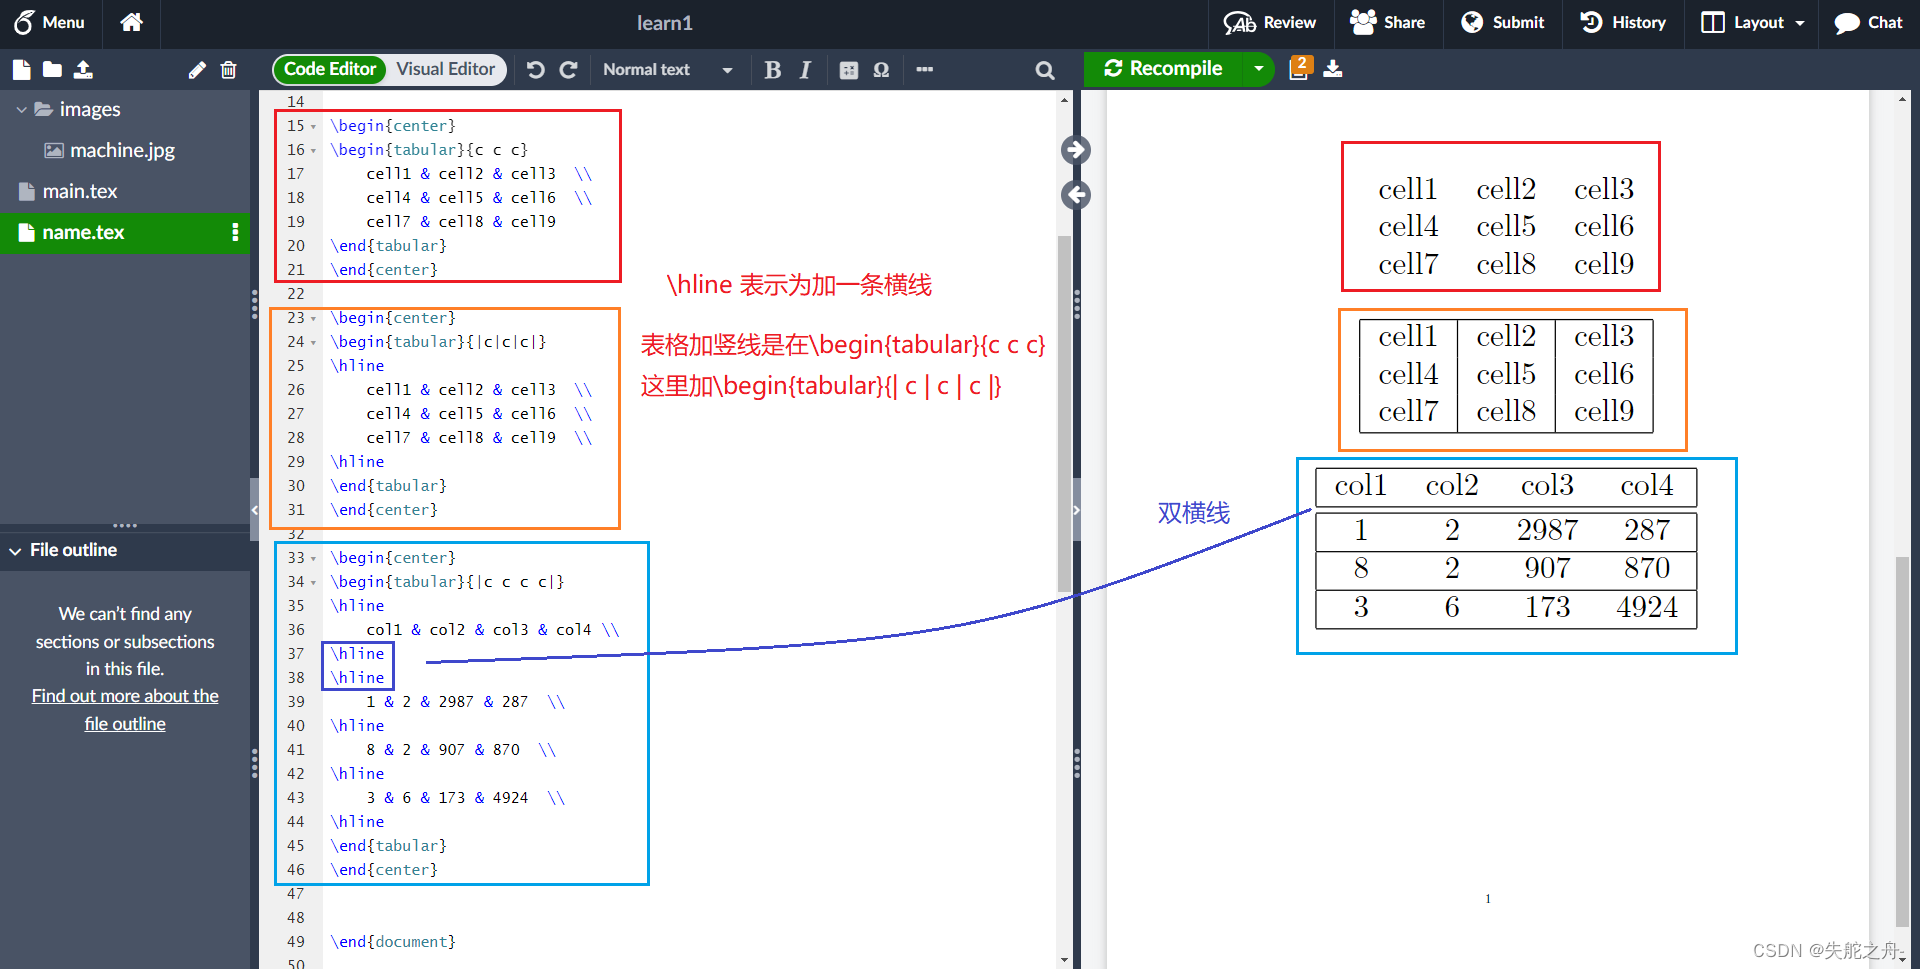
Task: Apply bold formatting
Action: point(772,69)
